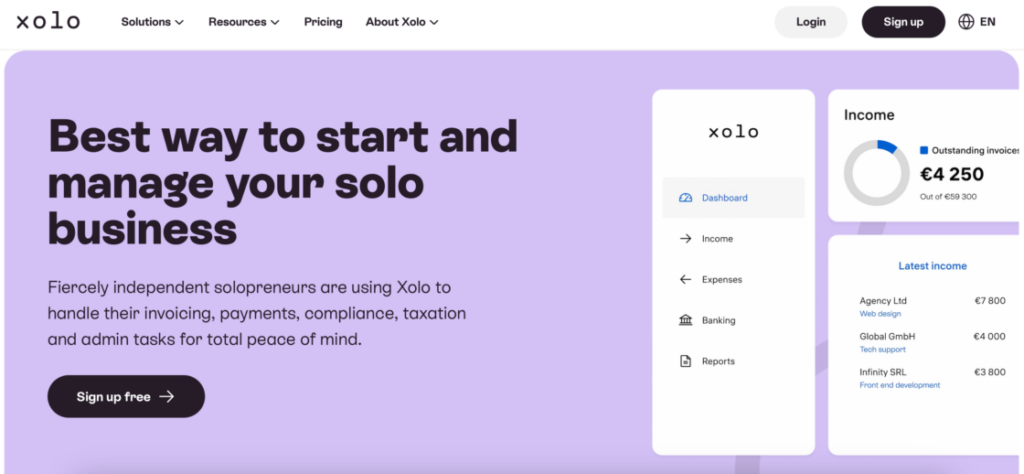
Task: Click the €4 250 outstanding amount
Action: (952, 174)
